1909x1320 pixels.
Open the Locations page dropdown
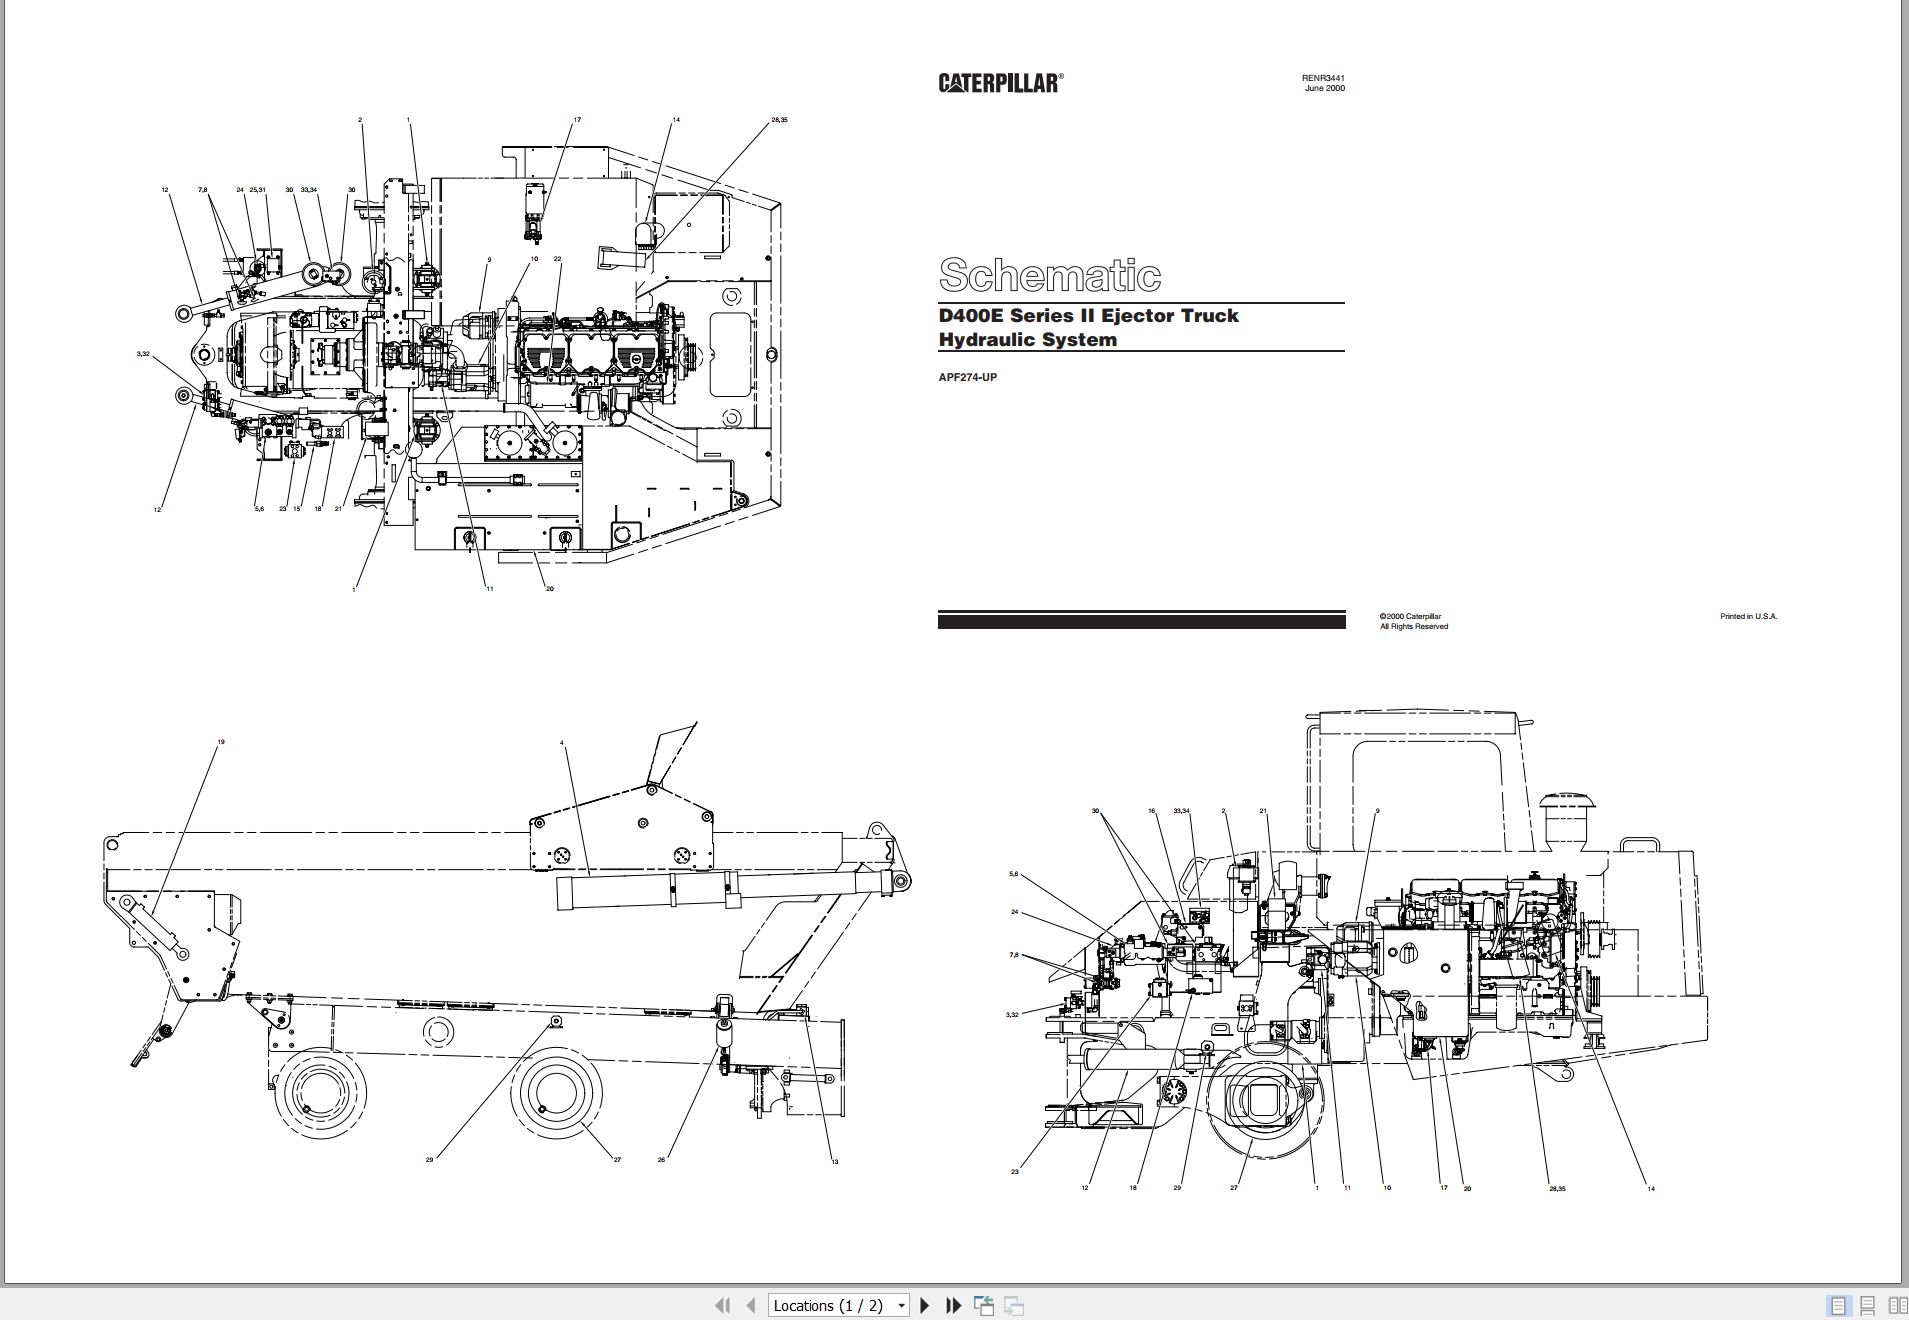[901, 1305]
